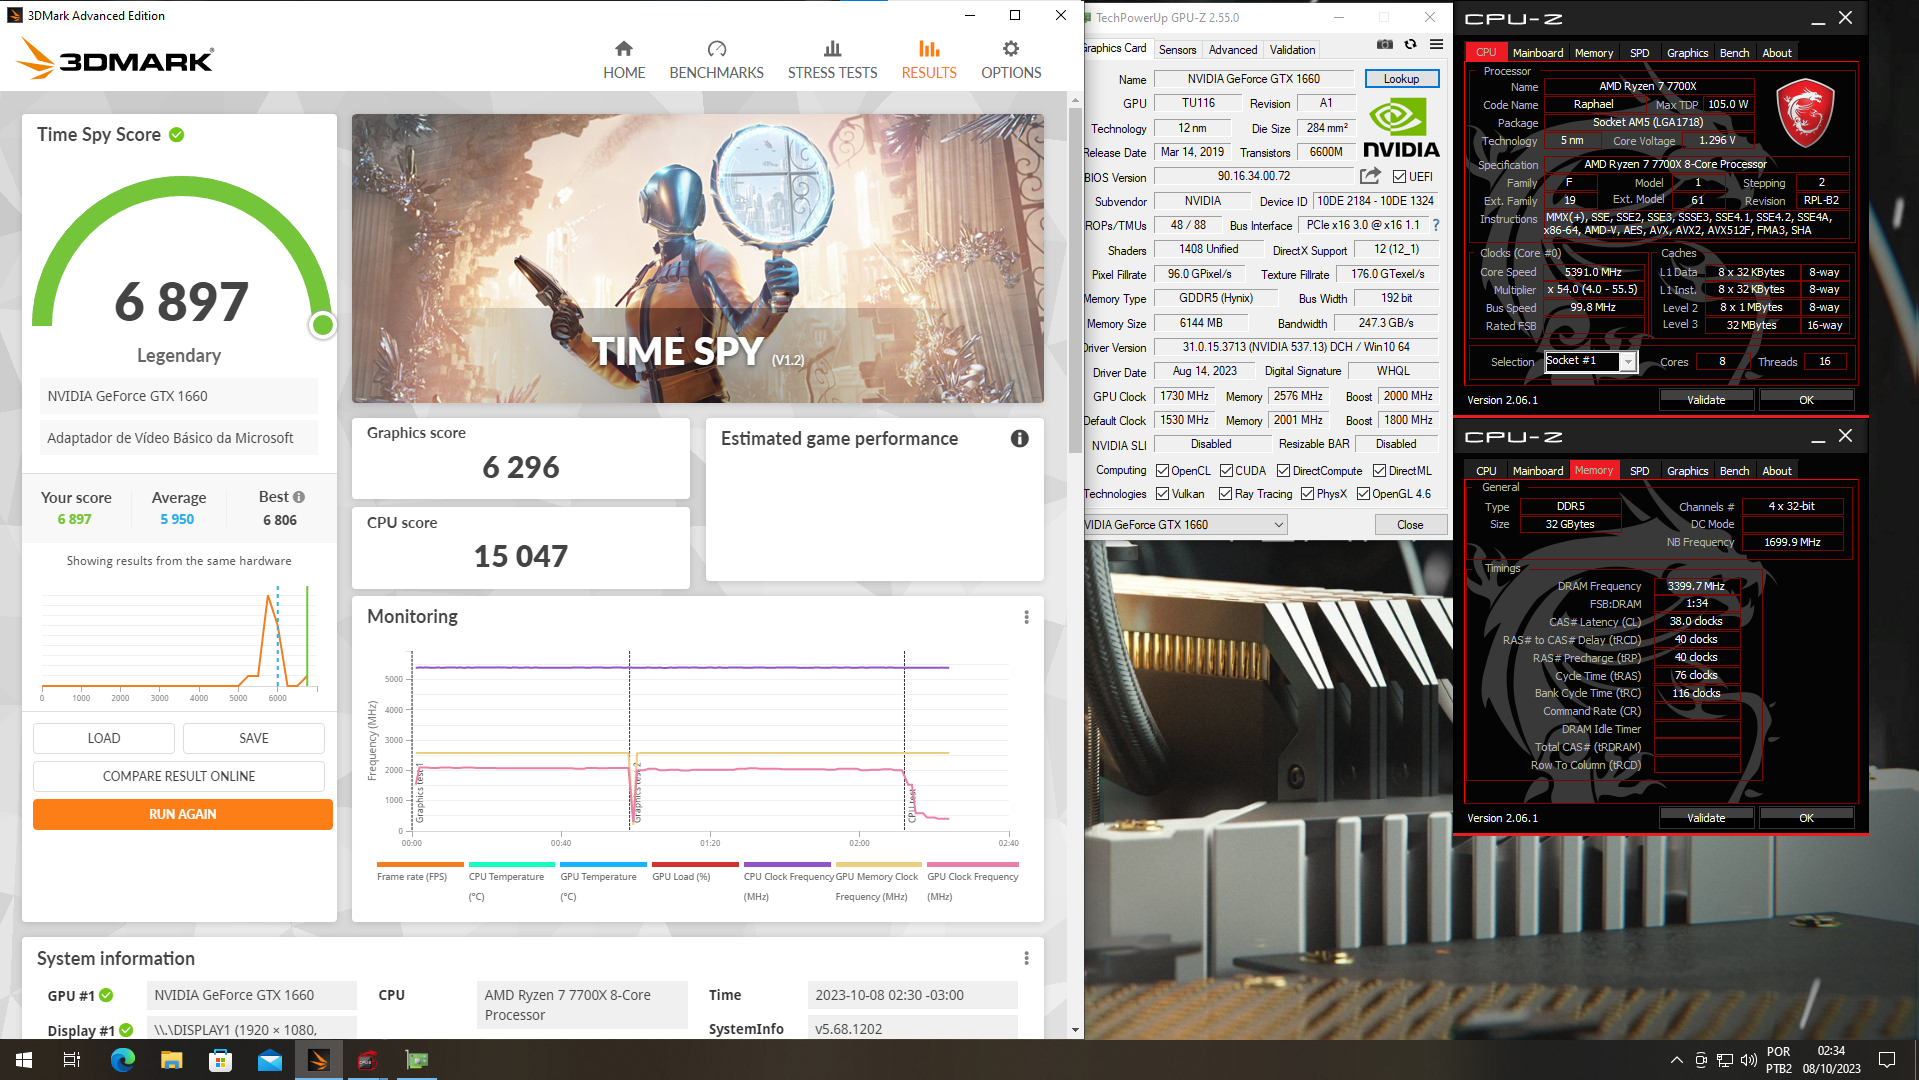Viewport: 1919px width, 1080px height.
Task: Click the CPU Clock Frequency legend color bar
Action: pyautogui.click(x=787, y=864)
